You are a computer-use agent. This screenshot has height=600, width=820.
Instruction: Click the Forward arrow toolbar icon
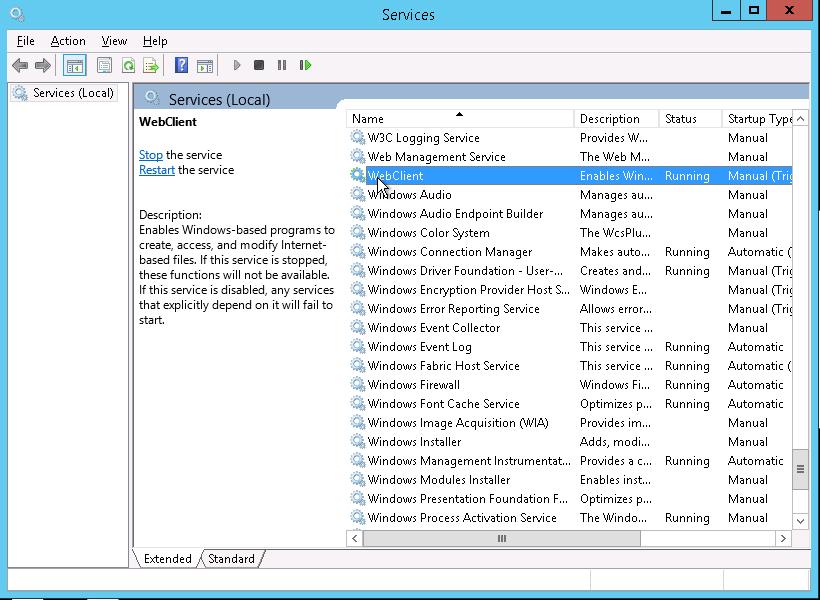42,65
